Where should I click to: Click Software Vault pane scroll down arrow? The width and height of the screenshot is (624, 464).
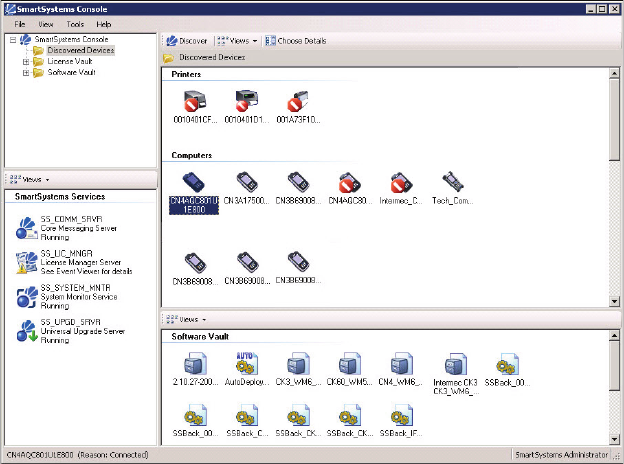[614, 440]
